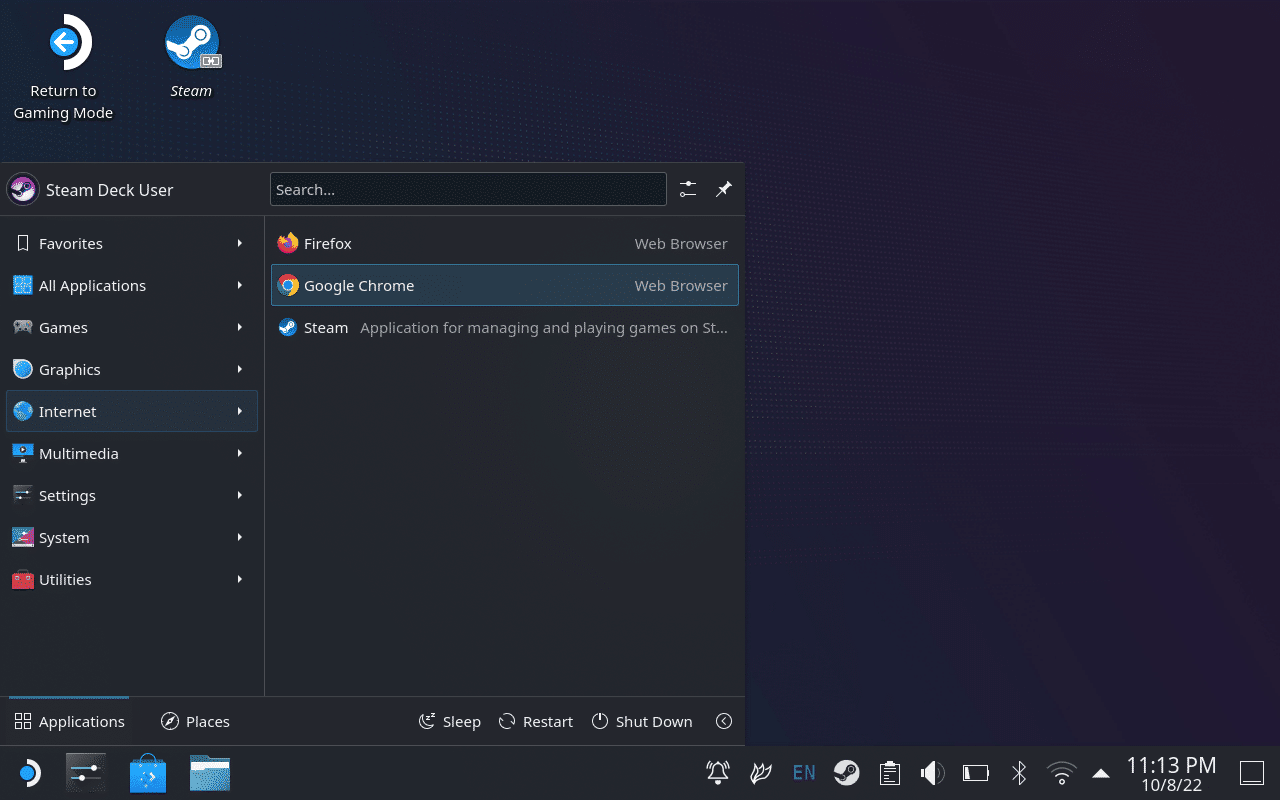Click the EN keyboard layout indicator
1280x800 pixels.
pos(804,772)
